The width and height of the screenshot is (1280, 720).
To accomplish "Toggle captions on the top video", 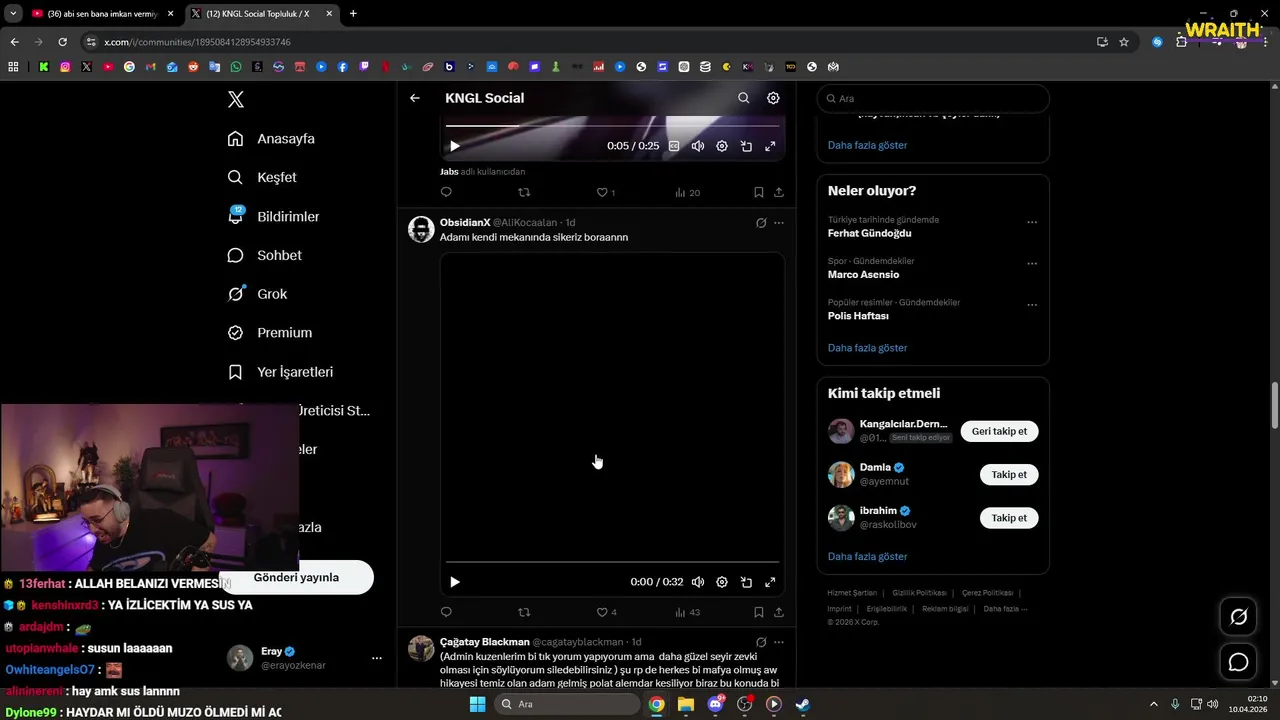I will (x=674, y=146).
